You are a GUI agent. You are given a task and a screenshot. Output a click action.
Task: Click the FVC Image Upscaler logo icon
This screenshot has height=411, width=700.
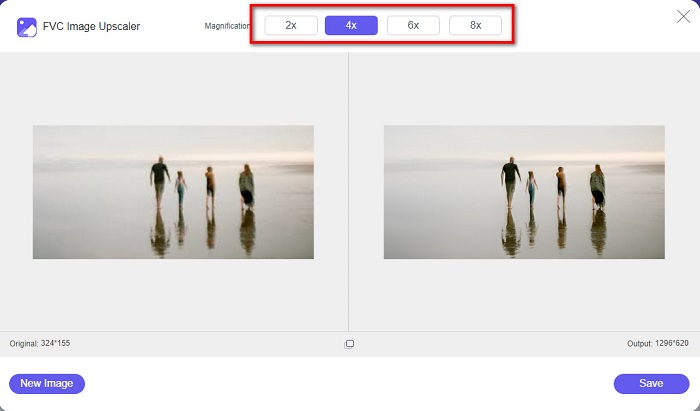pyautogui.click(x=27, y=26)
